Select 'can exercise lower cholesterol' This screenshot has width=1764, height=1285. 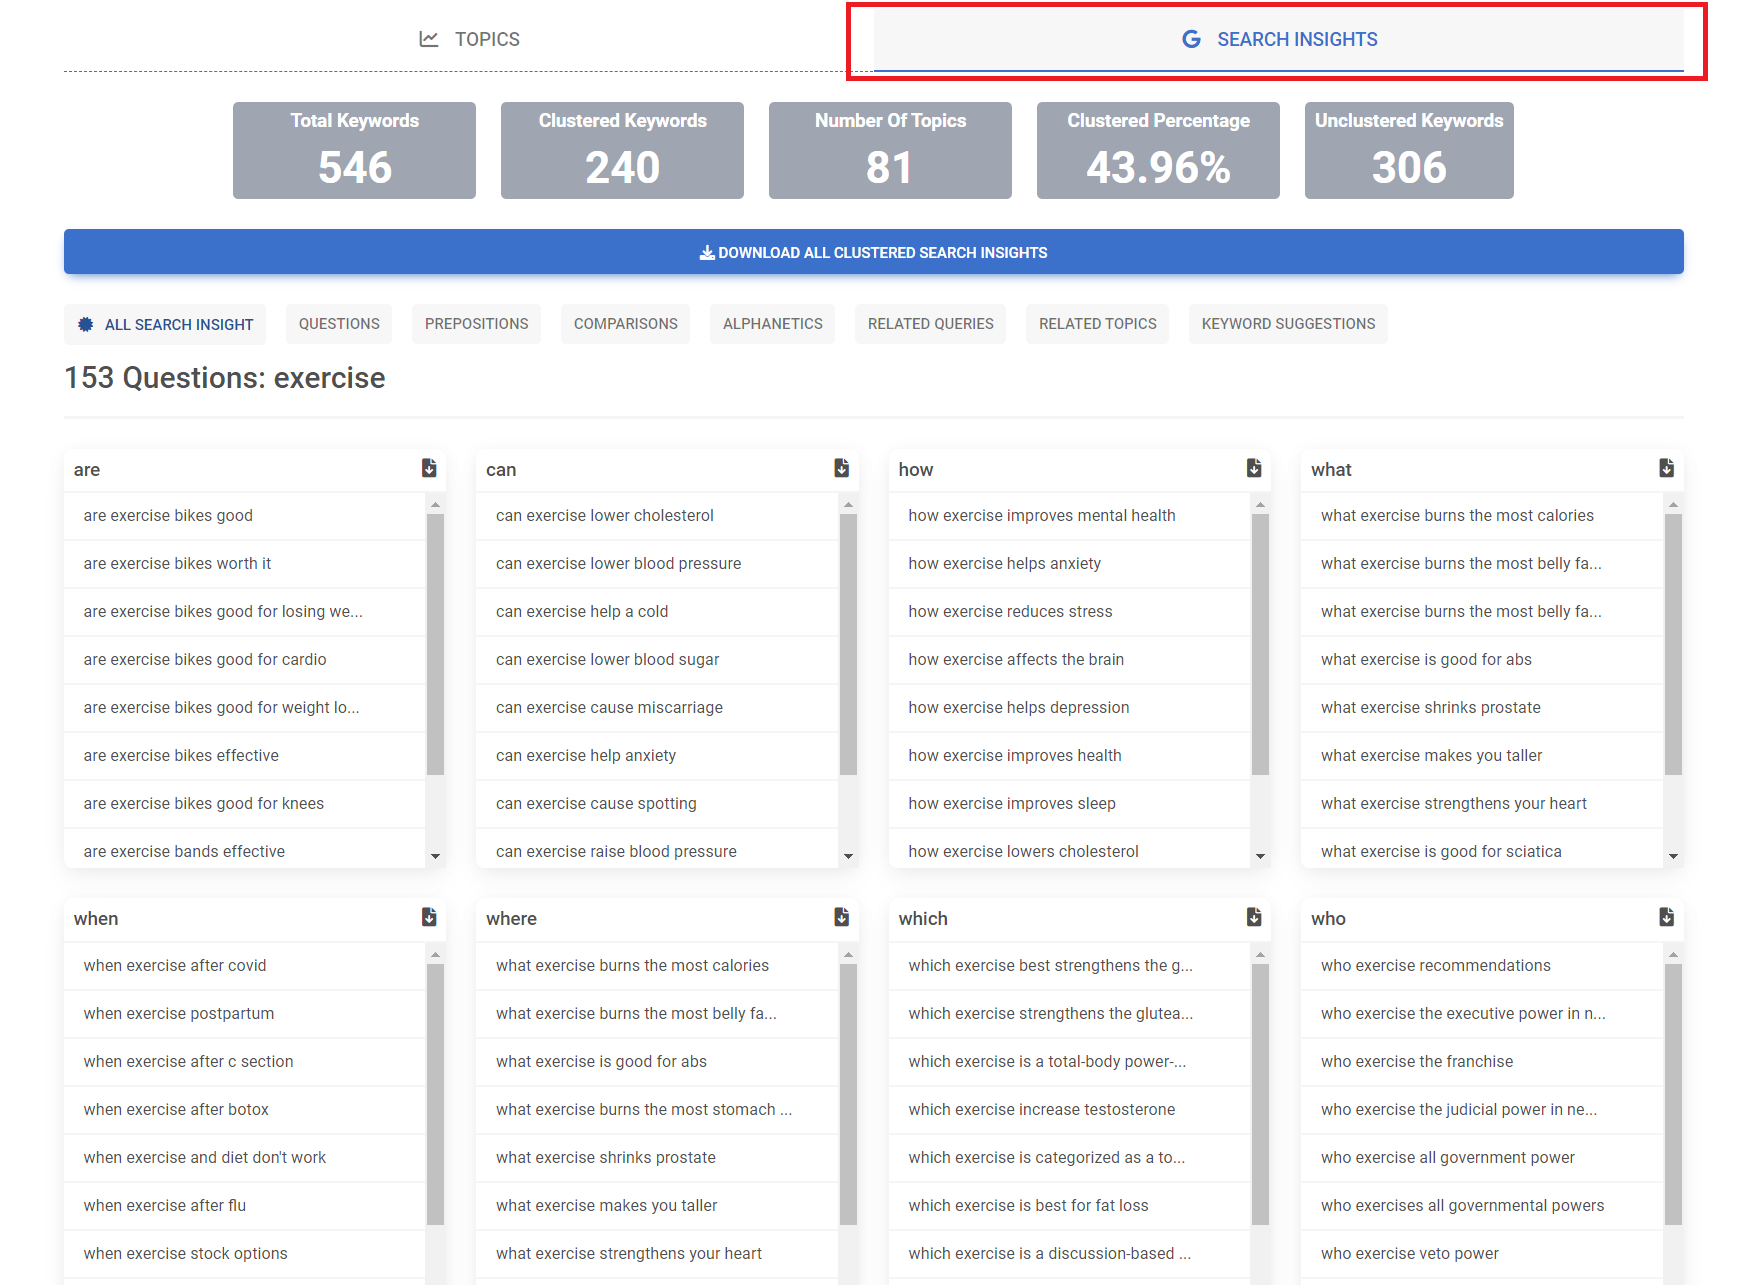(657, 516)
